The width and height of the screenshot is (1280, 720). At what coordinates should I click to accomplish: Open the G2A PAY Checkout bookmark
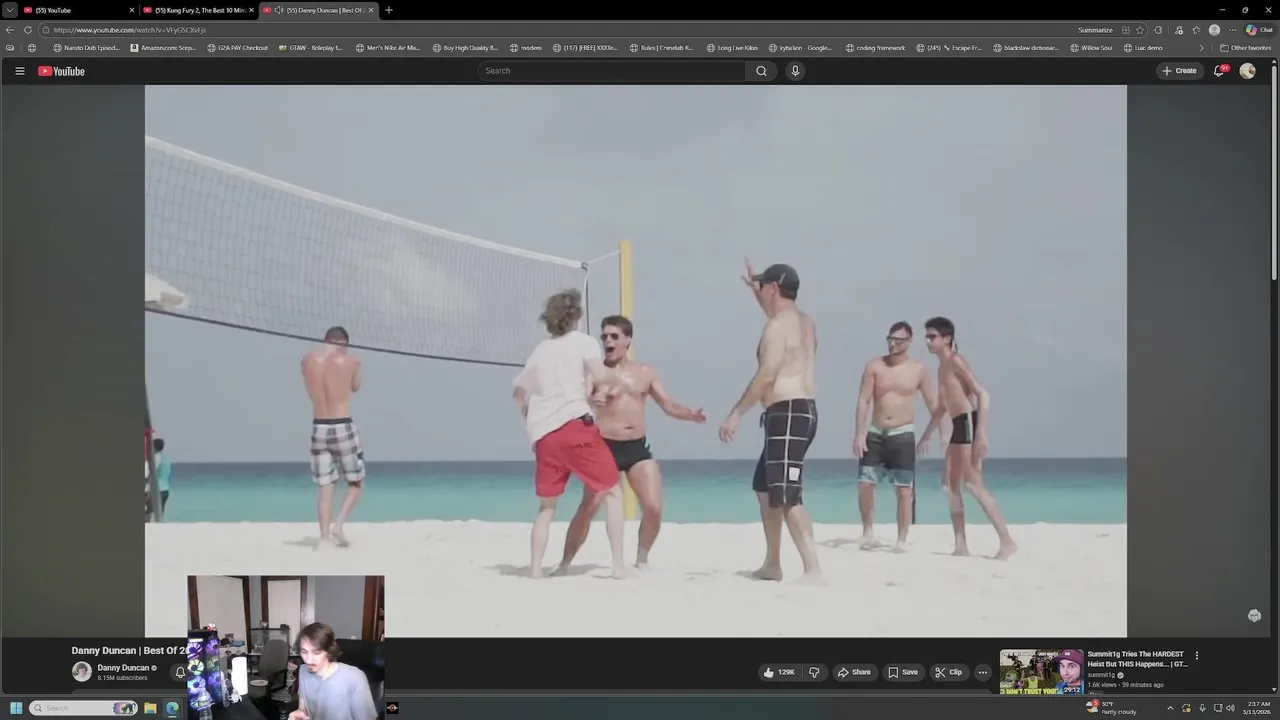(237, 48)
